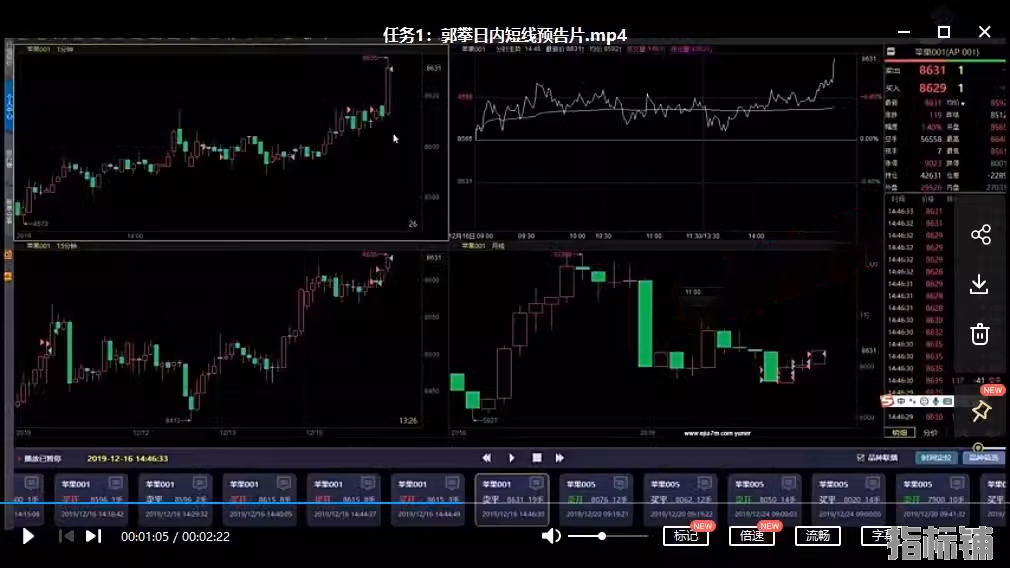Open comment icon on the 8631 19手 trade card

pyautogui.click(x=536, y=483)
